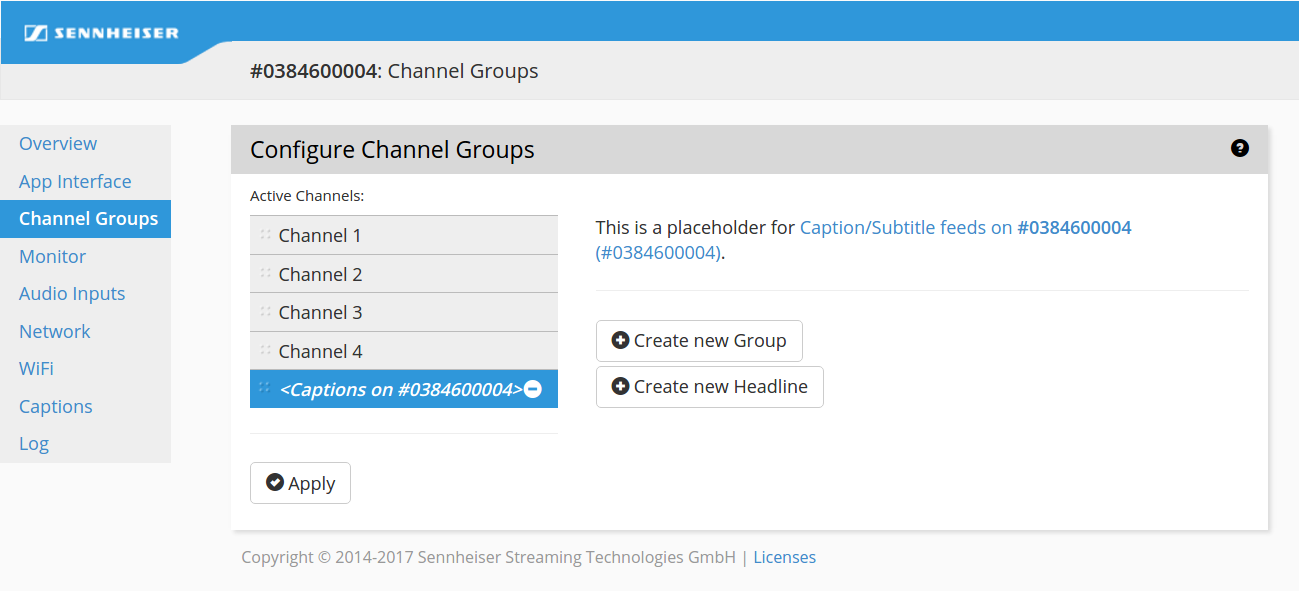Open the Overview page
The width and height of the screenshot is (1299, 591).
58,144
